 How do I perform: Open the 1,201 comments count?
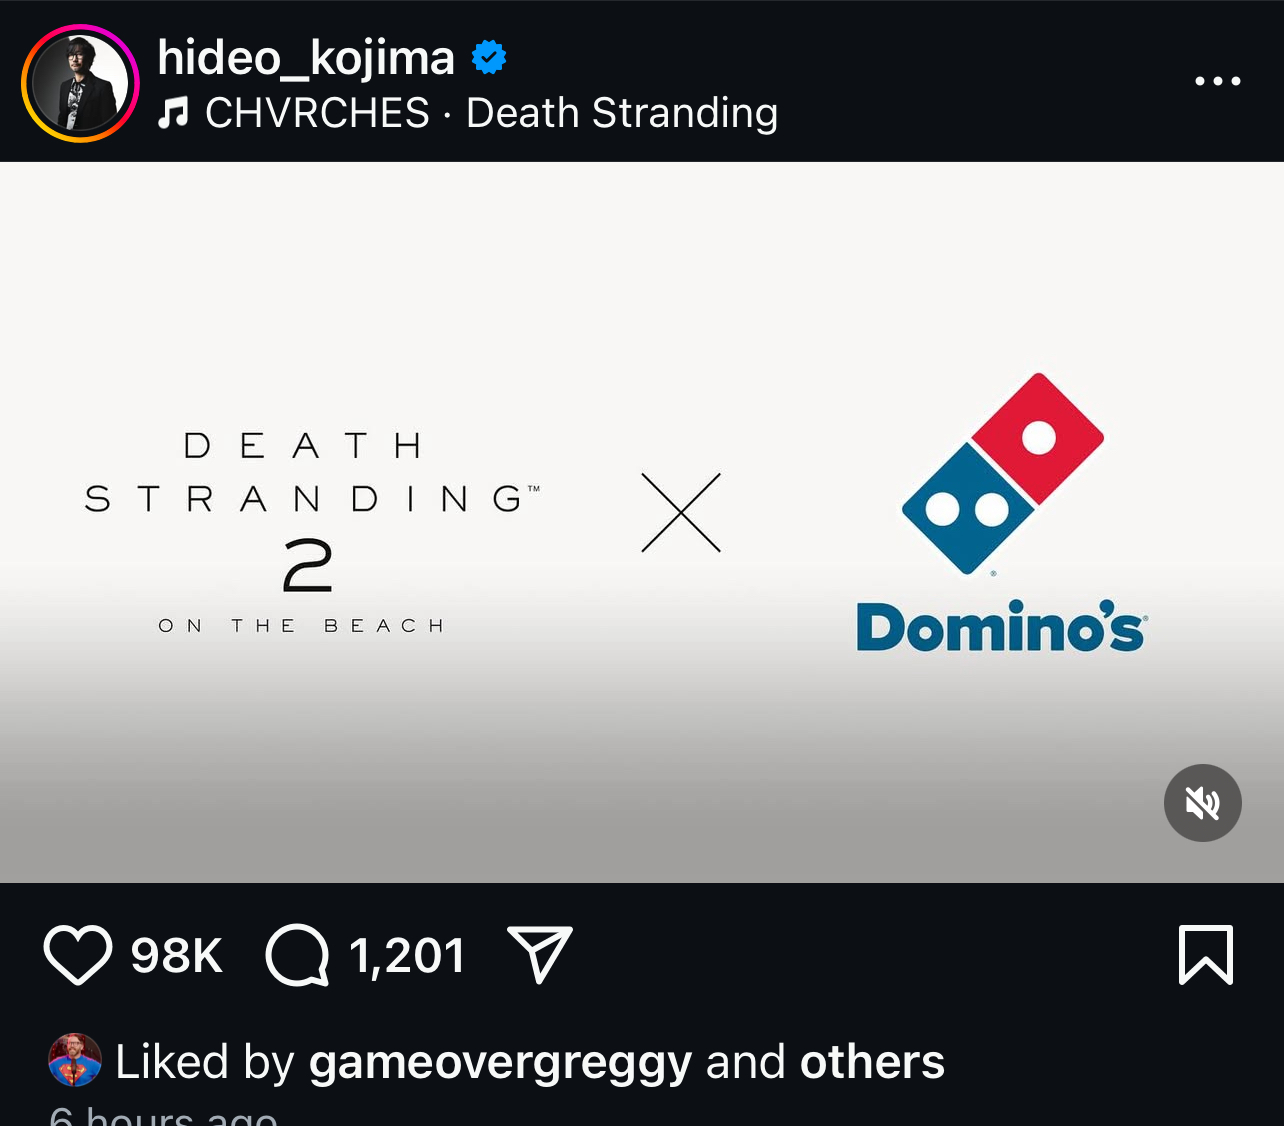(407, 955)
